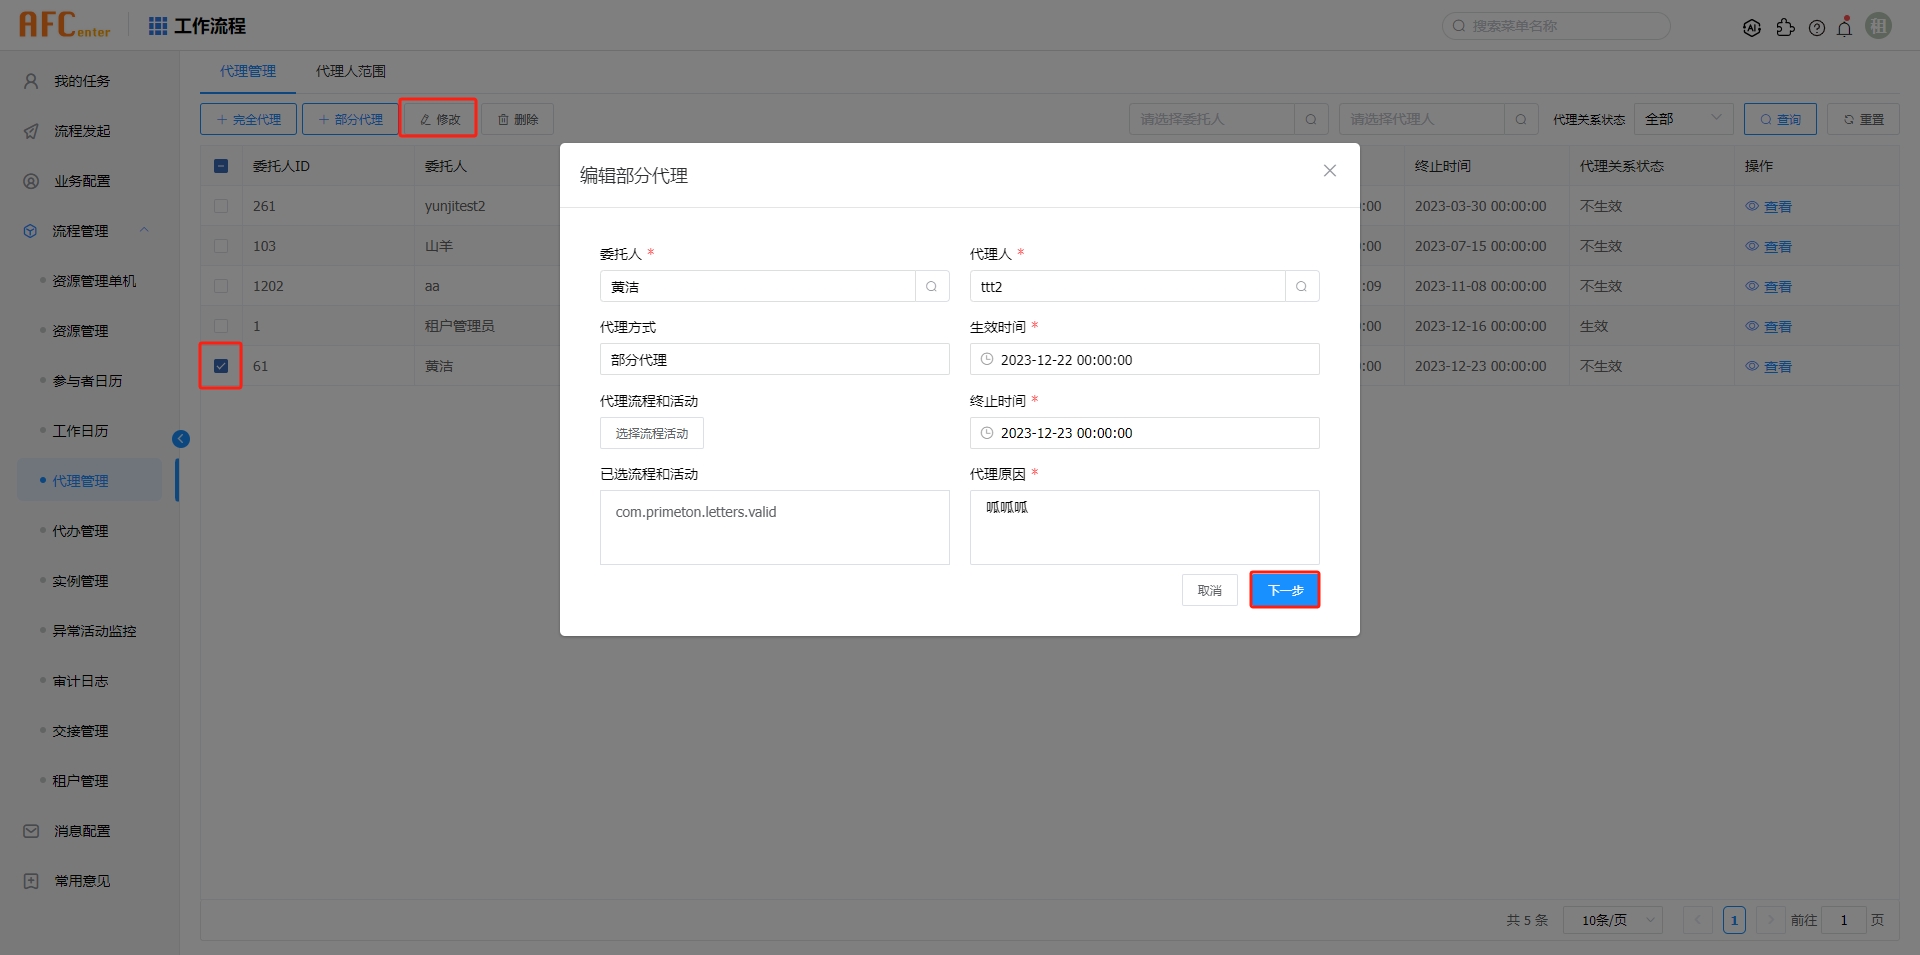This screenshot has width=1920, height=955.
Task: Click the help question-mark icon
Action: tap(1817, 27)
